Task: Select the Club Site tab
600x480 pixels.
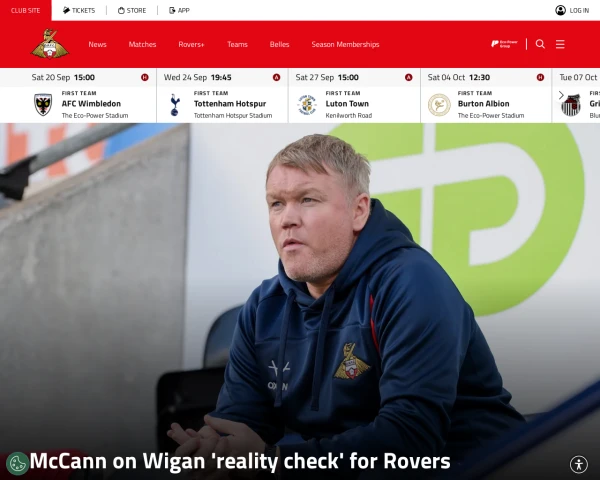Action: (x=26, y=10)
